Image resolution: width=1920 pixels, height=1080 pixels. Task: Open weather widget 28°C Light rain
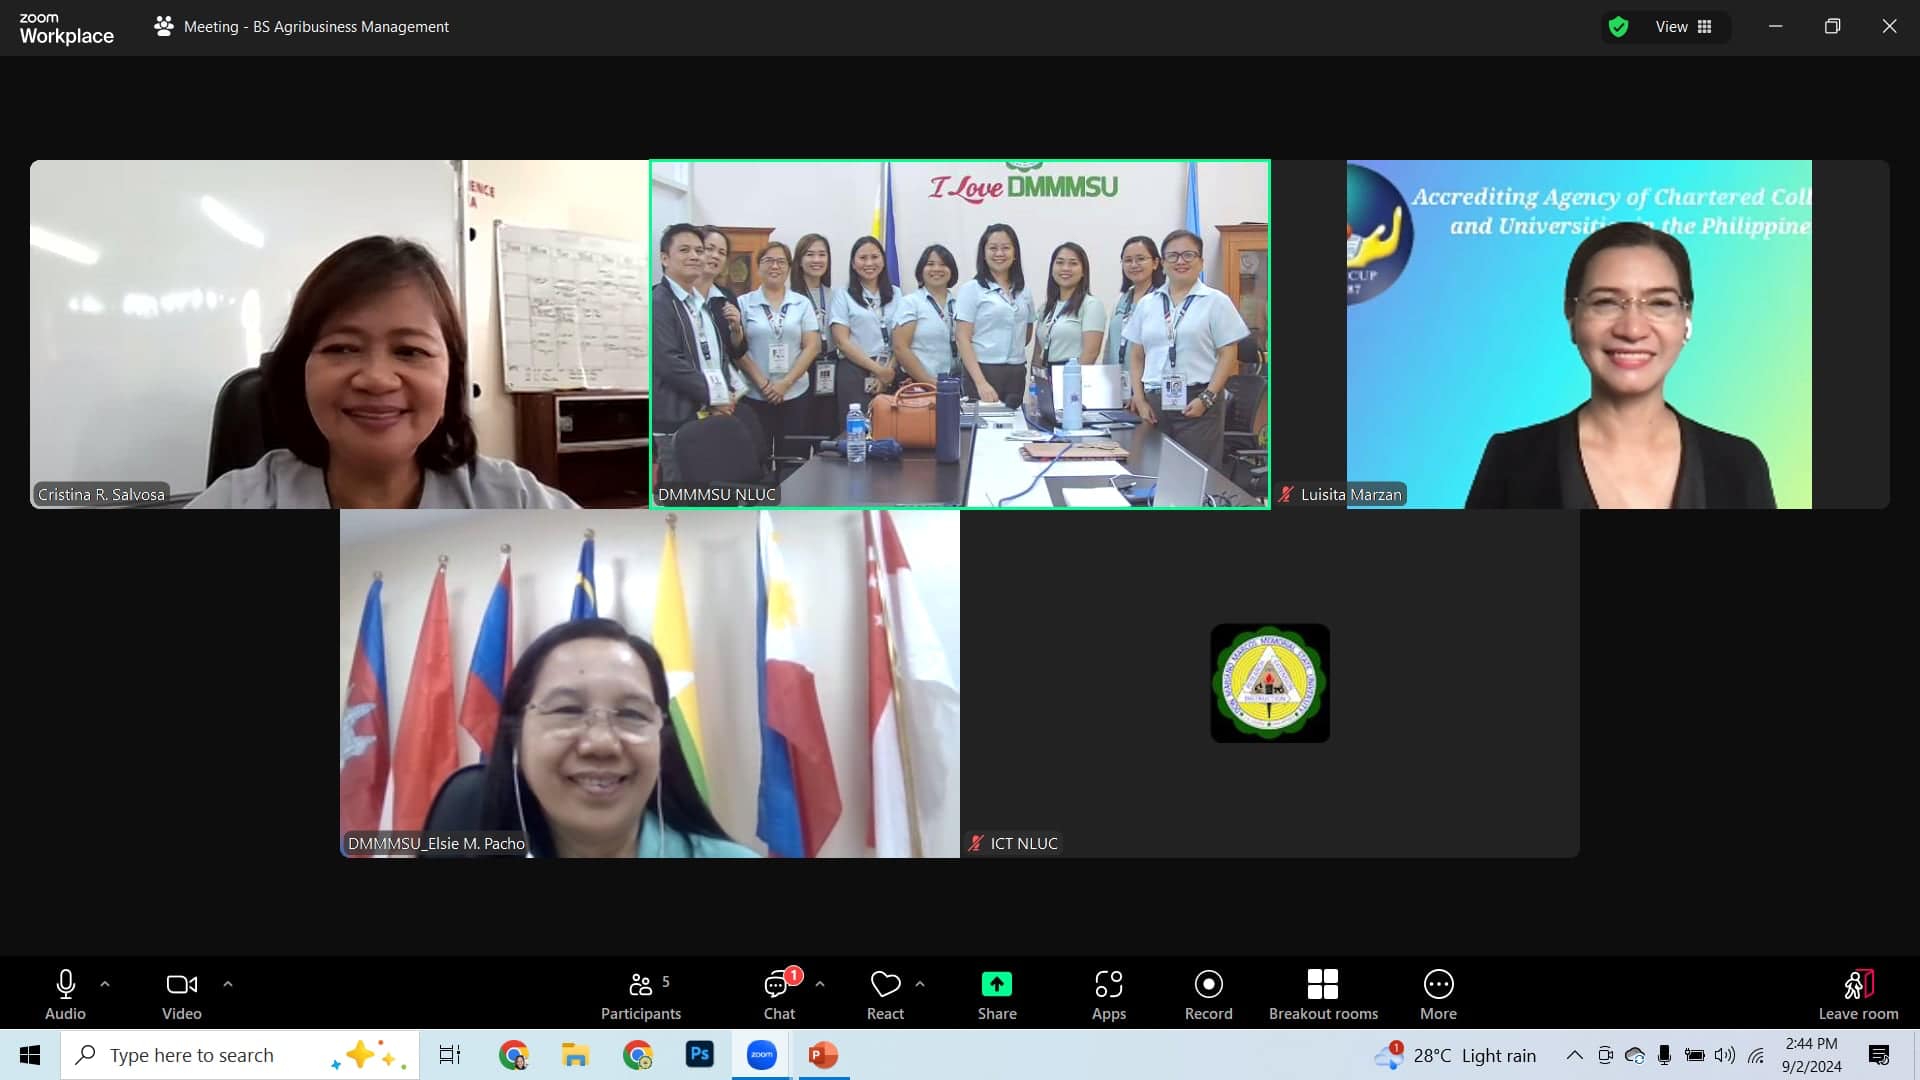1455,1055
